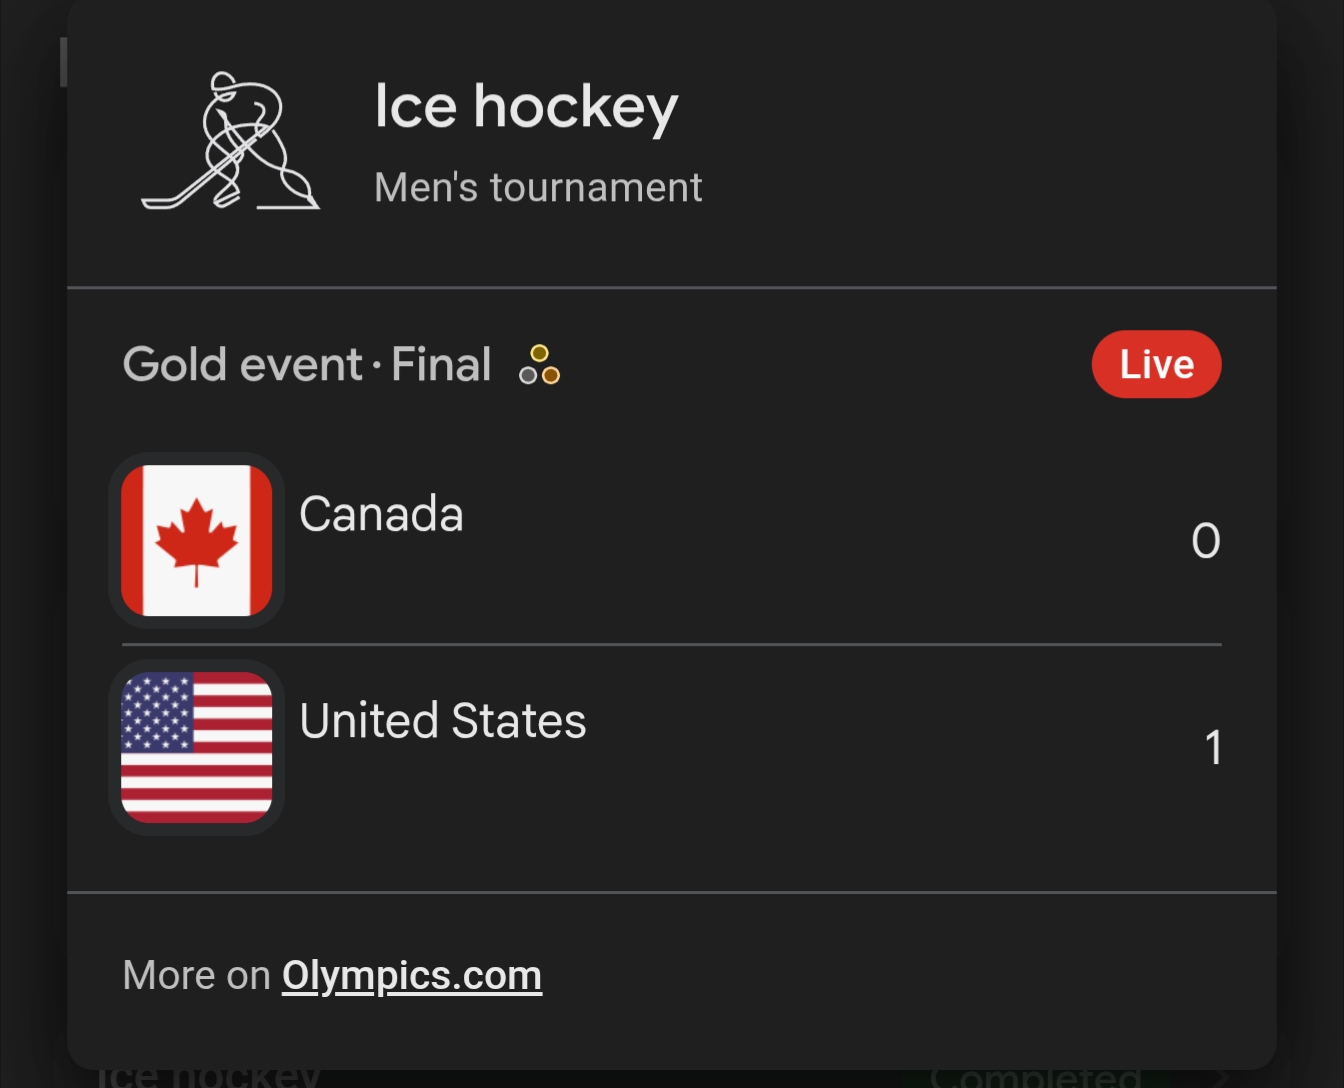The width and height of the screenshot is (1344, 1088).
Task: Tap the Canada flag icon
Action: point(197,541)
